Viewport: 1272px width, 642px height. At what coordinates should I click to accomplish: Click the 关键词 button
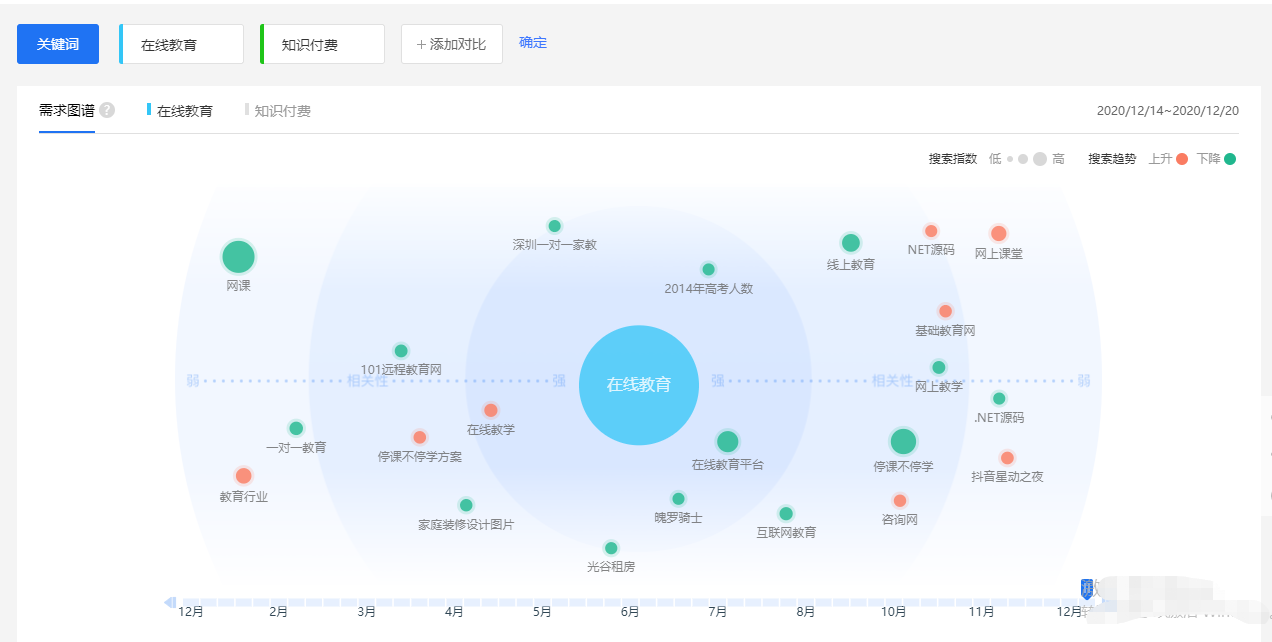(x=58, y=44)
